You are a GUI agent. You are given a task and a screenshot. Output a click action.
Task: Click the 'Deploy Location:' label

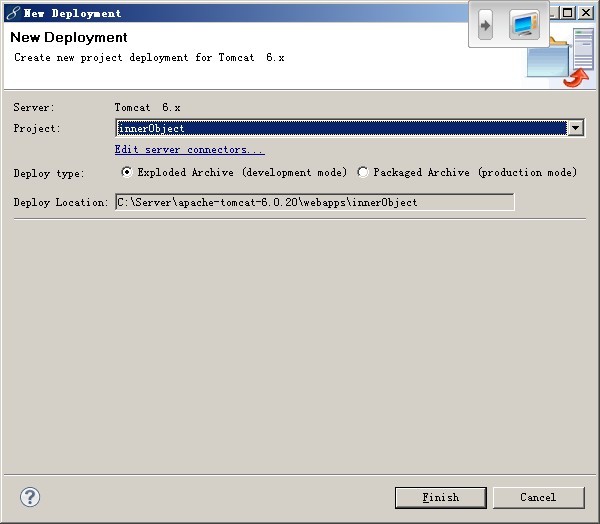pyautogui.click(x=60, y=202)
